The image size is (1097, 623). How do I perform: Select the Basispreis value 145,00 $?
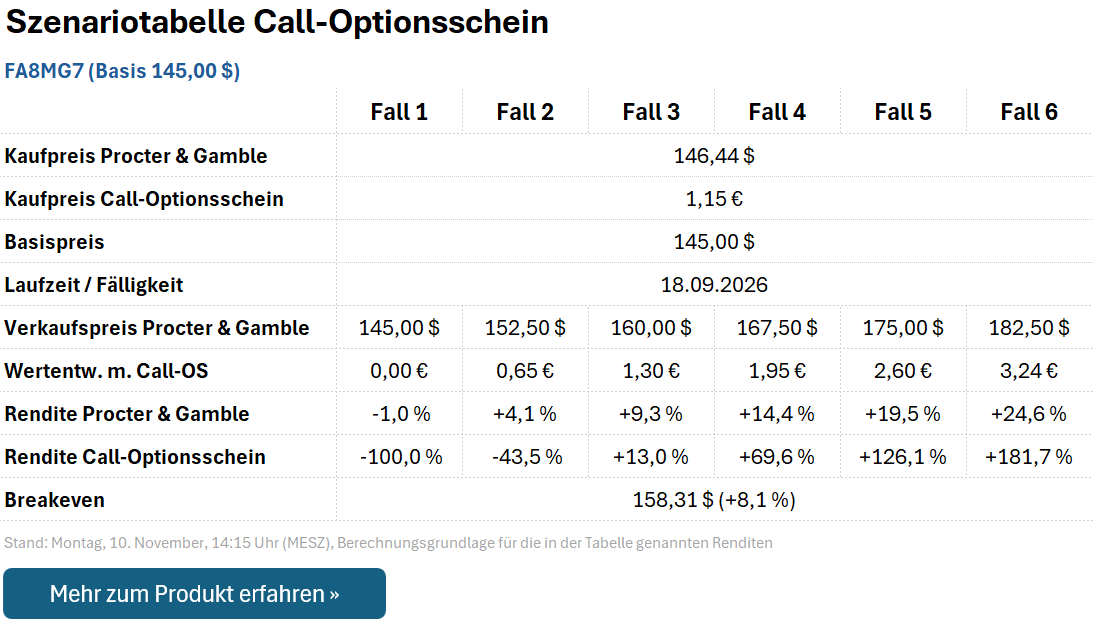(x=714, y=242)
